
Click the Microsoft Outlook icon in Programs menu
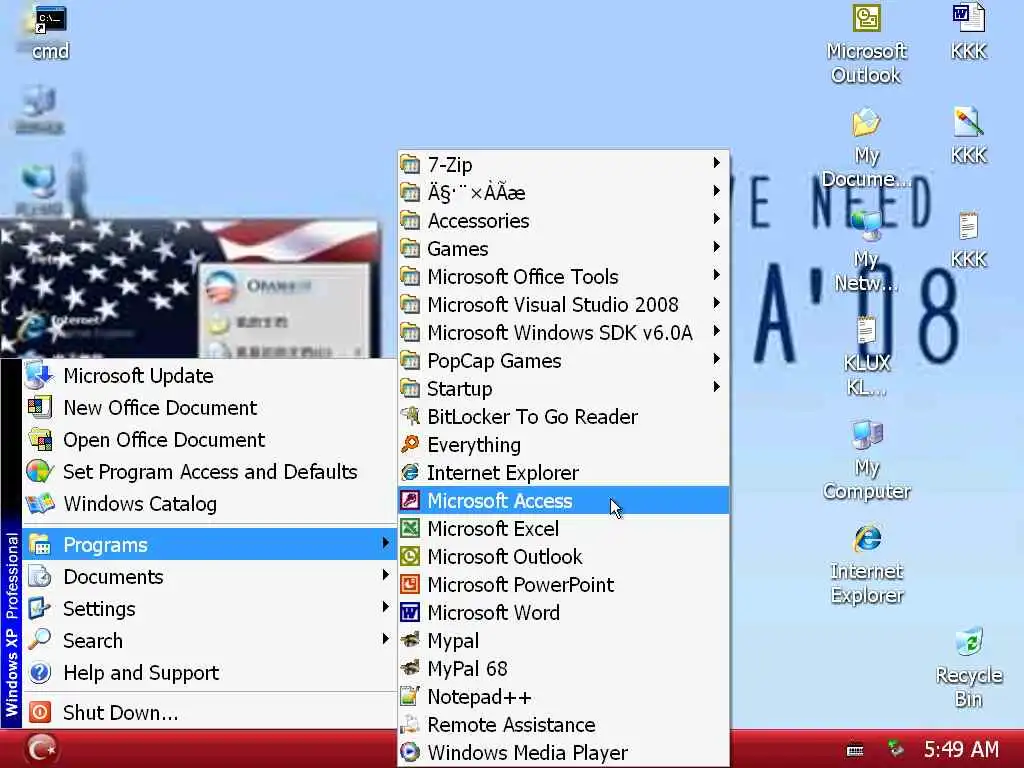point(410,556)
